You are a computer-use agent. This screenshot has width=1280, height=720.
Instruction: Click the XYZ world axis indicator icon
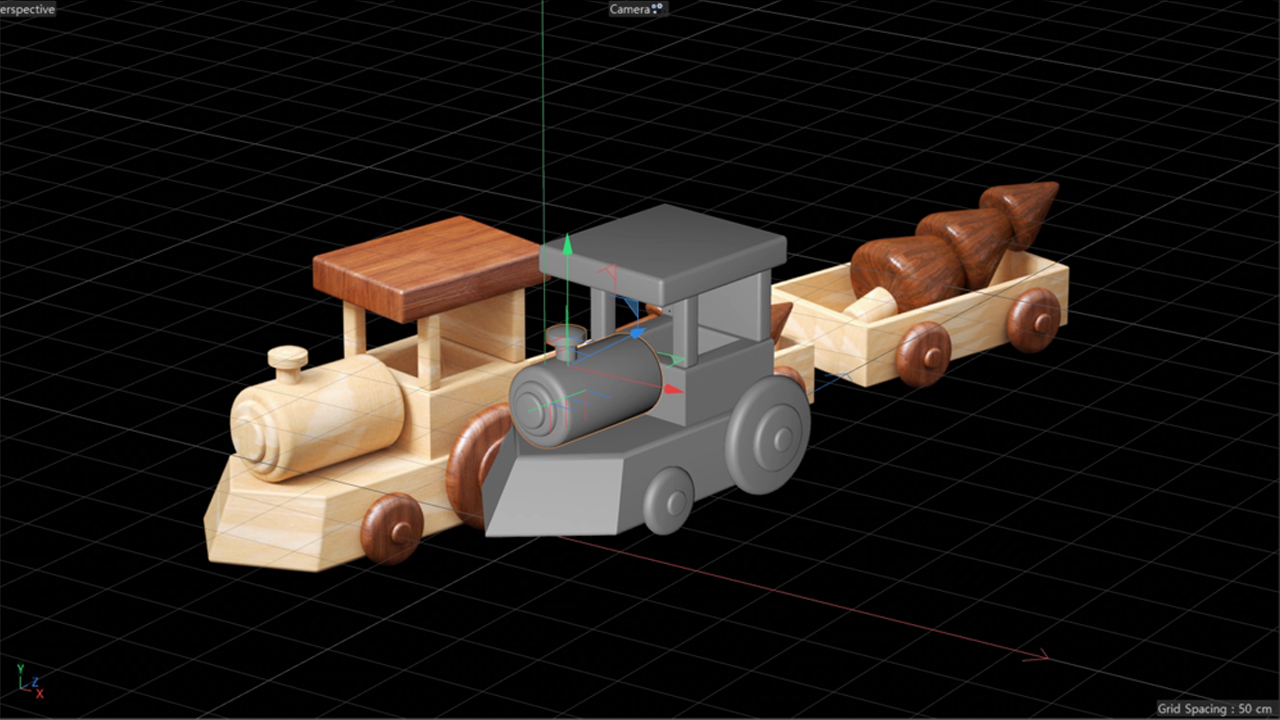tap(29, 681)
